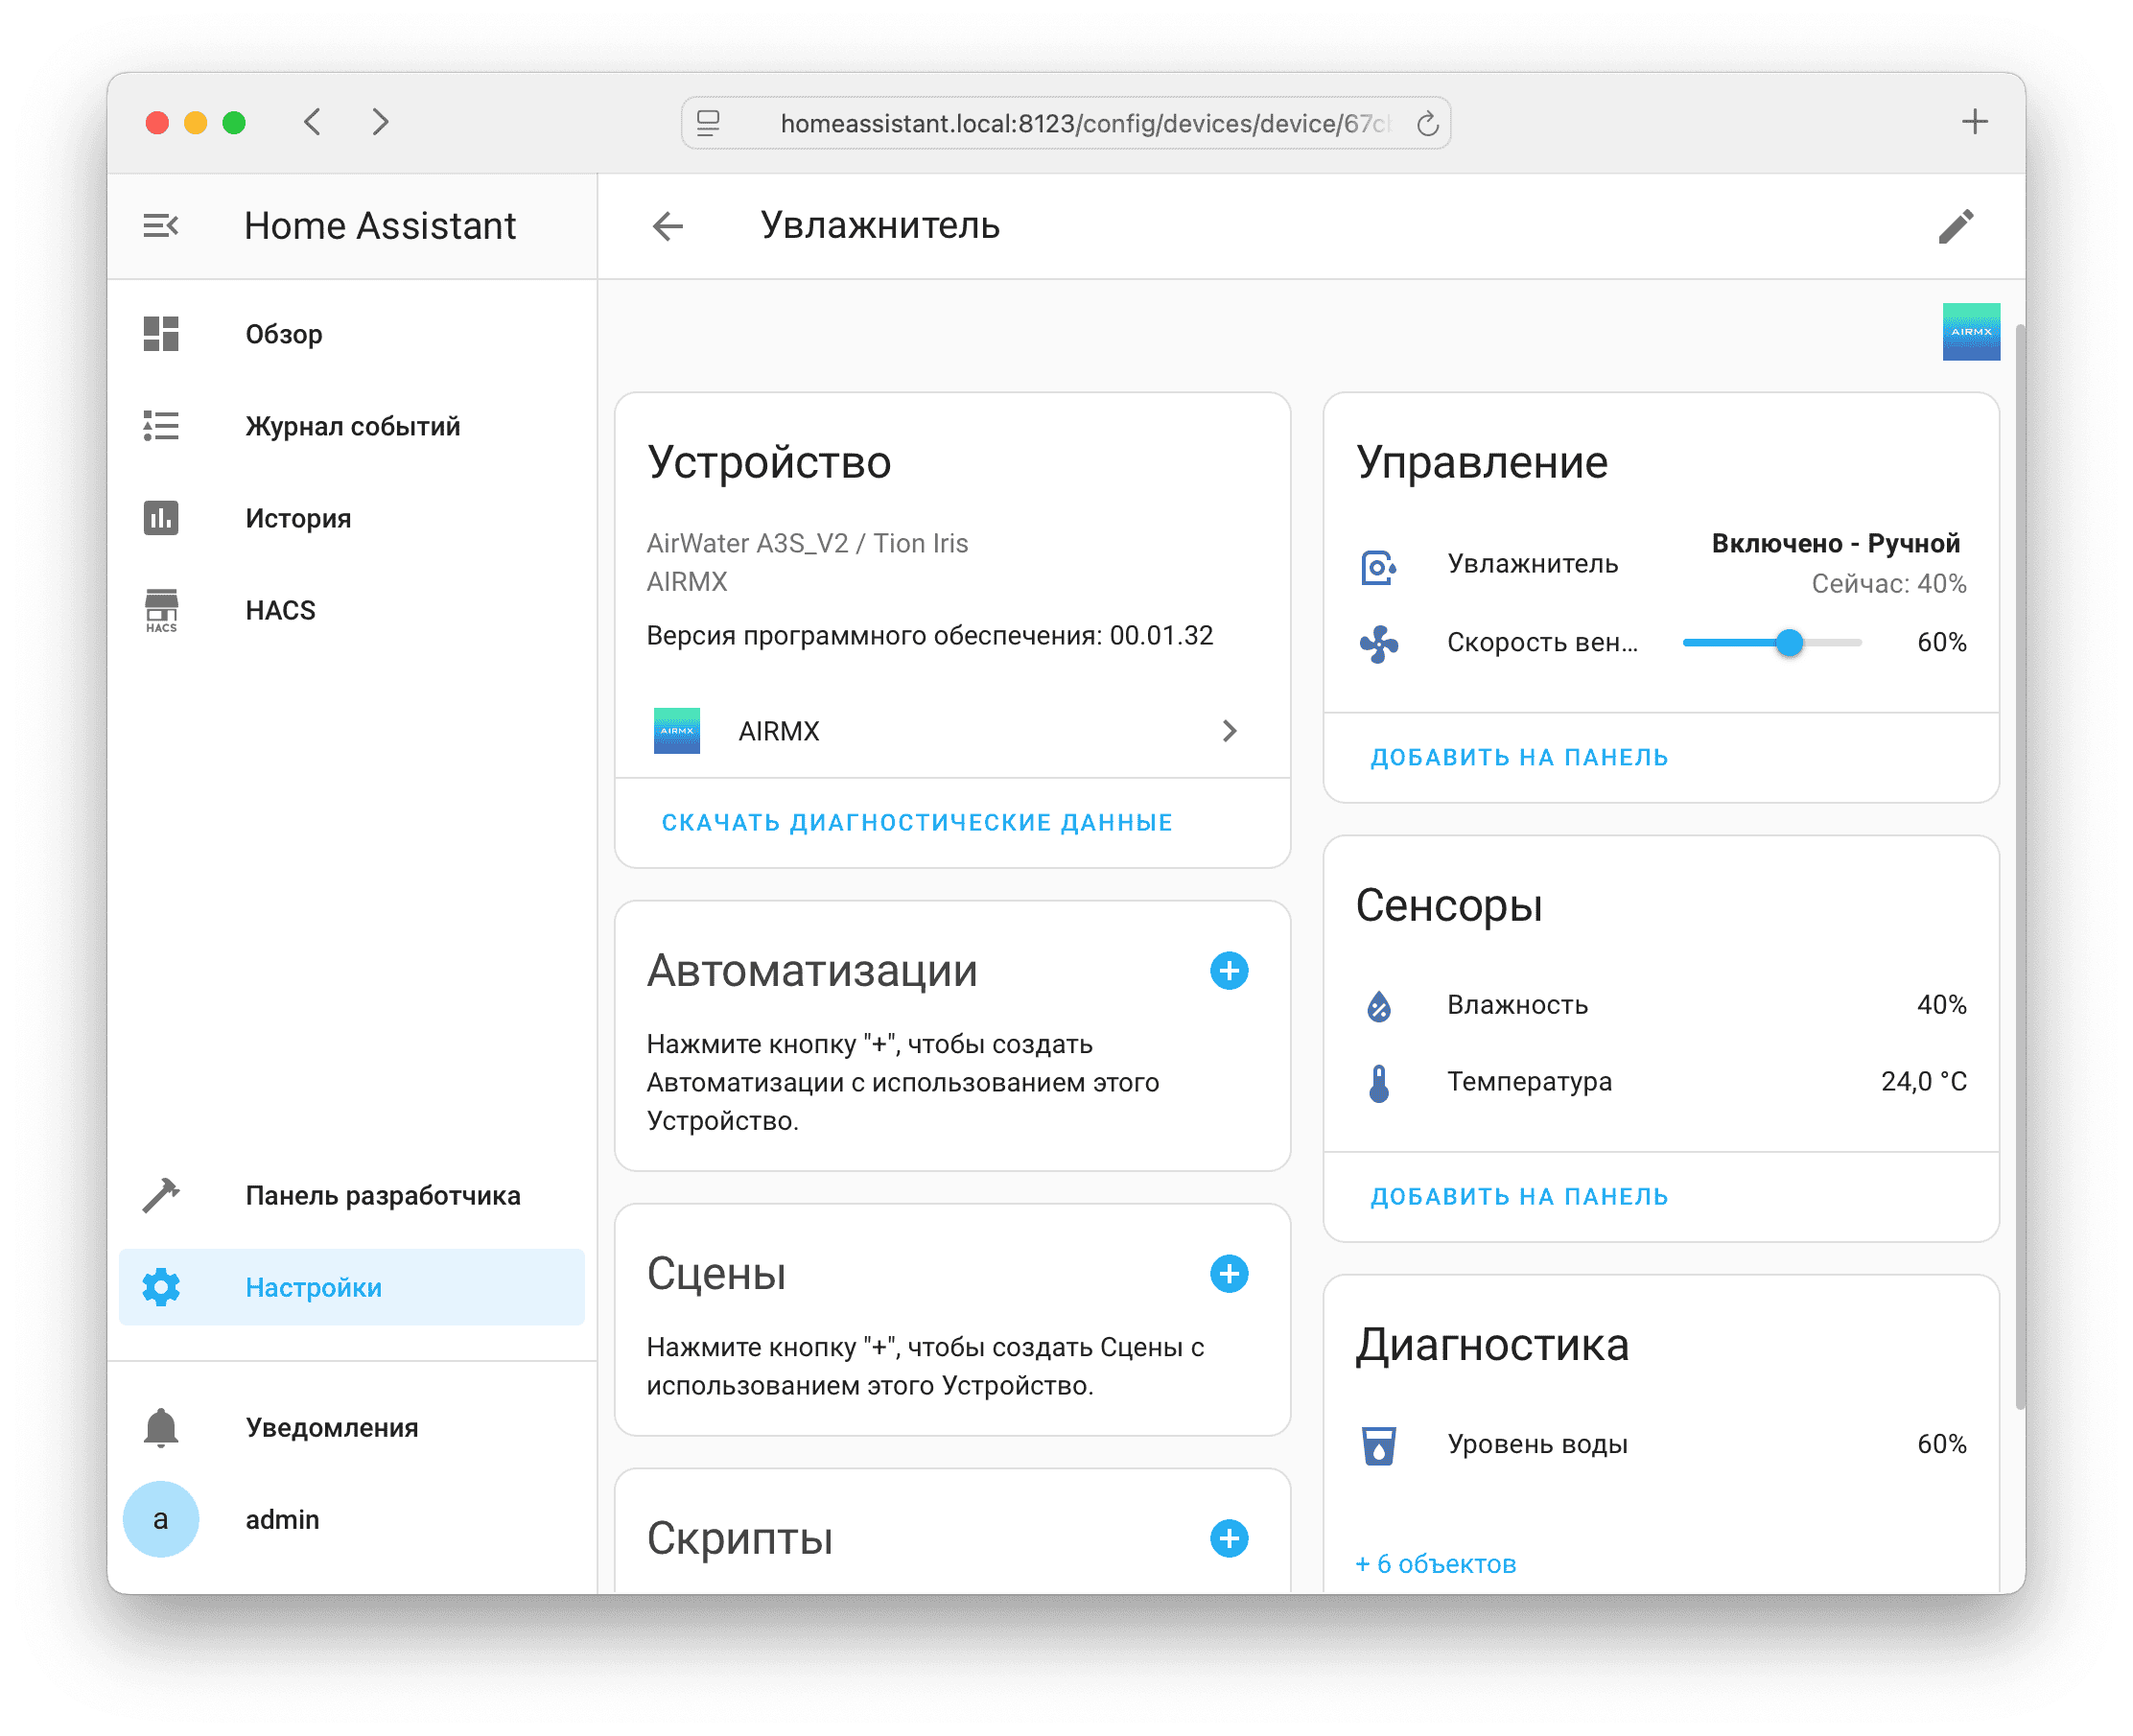Click the humidifier icon in Управление
The width and height of the screenshot is (2133, 1736).
click(x=1378, y=566)
